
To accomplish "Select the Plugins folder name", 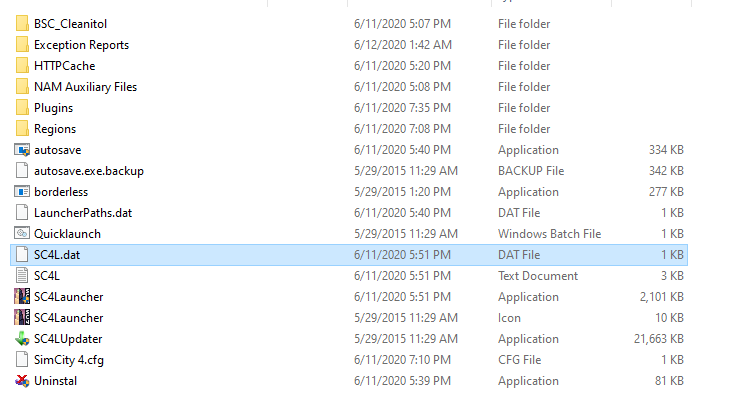I will pos(53,108).
